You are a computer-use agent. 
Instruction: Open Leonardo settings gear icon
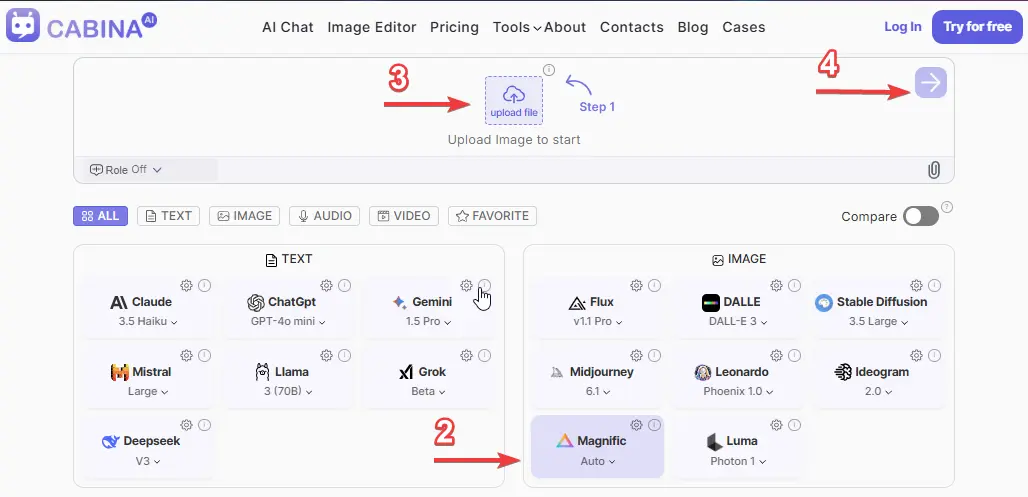click(776, 355)
